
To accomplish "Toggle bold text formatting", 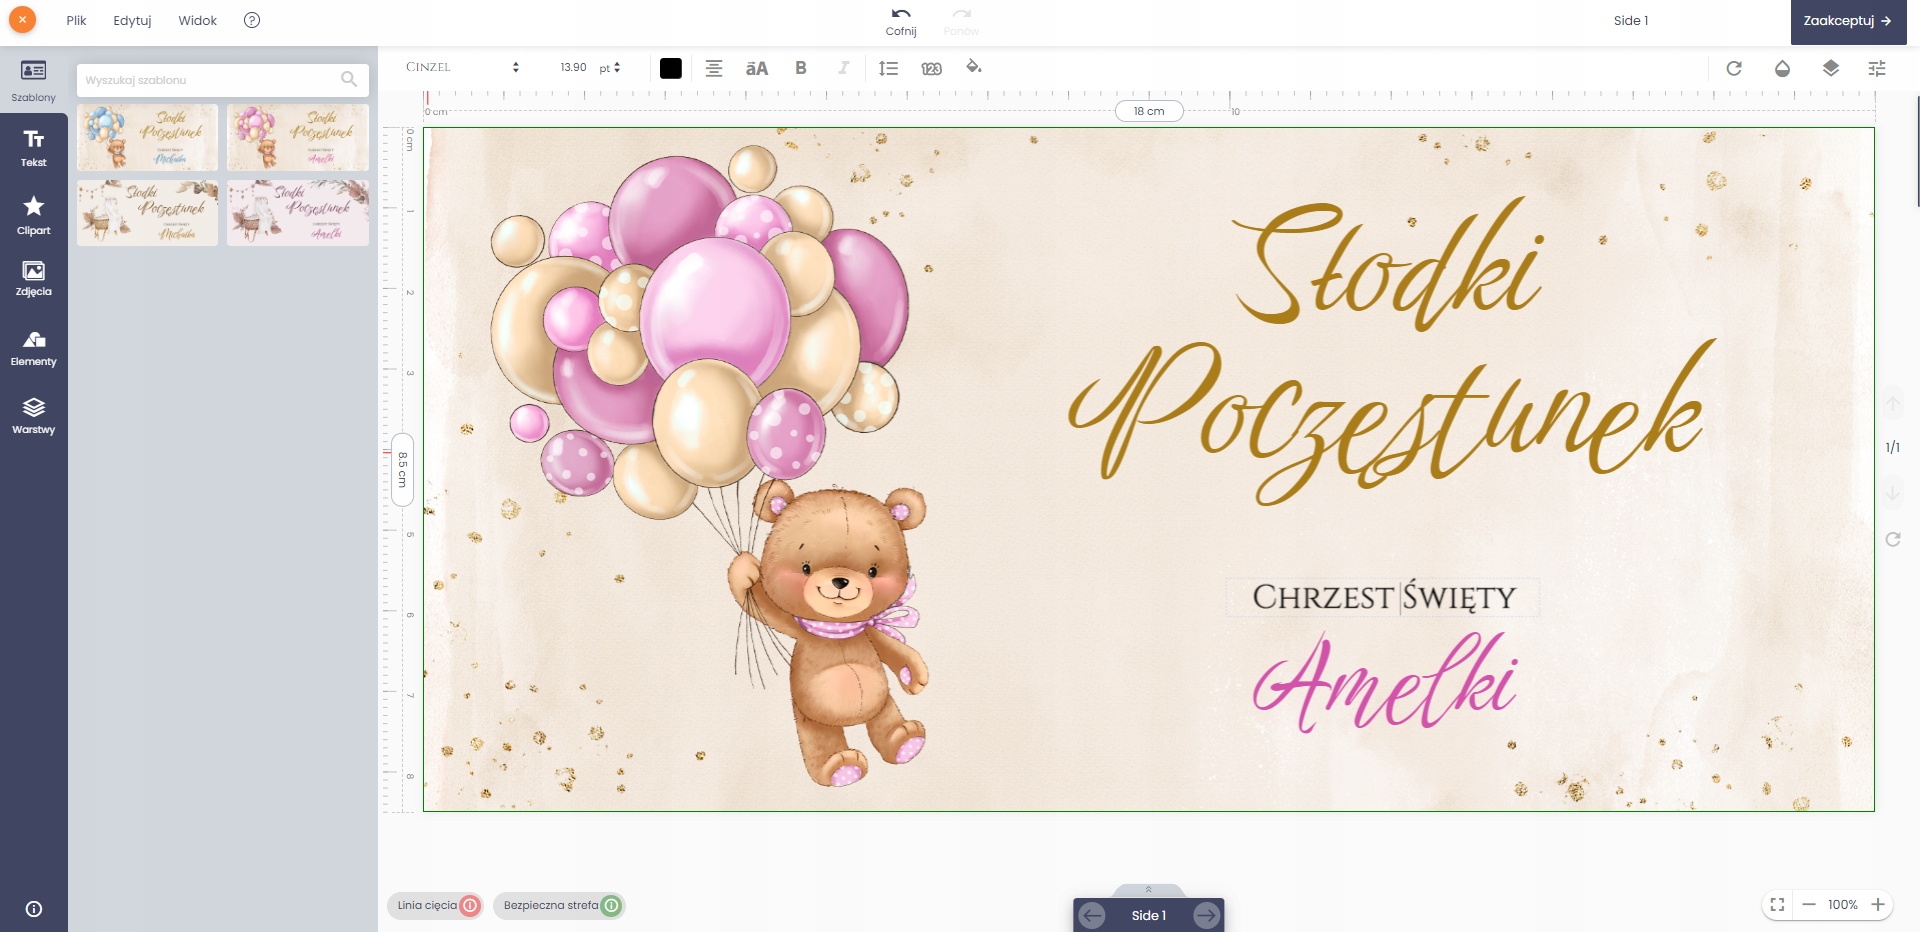I will pos(800,68).
